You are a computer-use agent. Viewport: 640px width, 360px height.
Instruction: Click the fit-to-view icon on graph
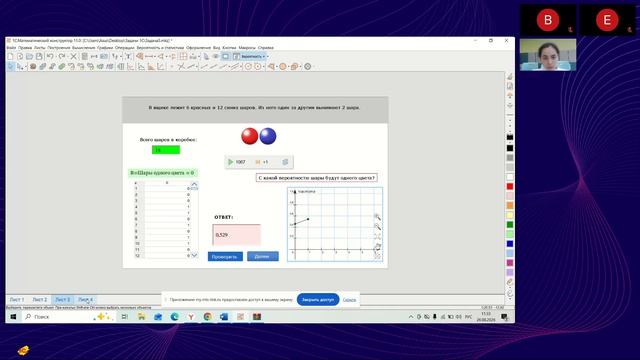pos(377,236)
